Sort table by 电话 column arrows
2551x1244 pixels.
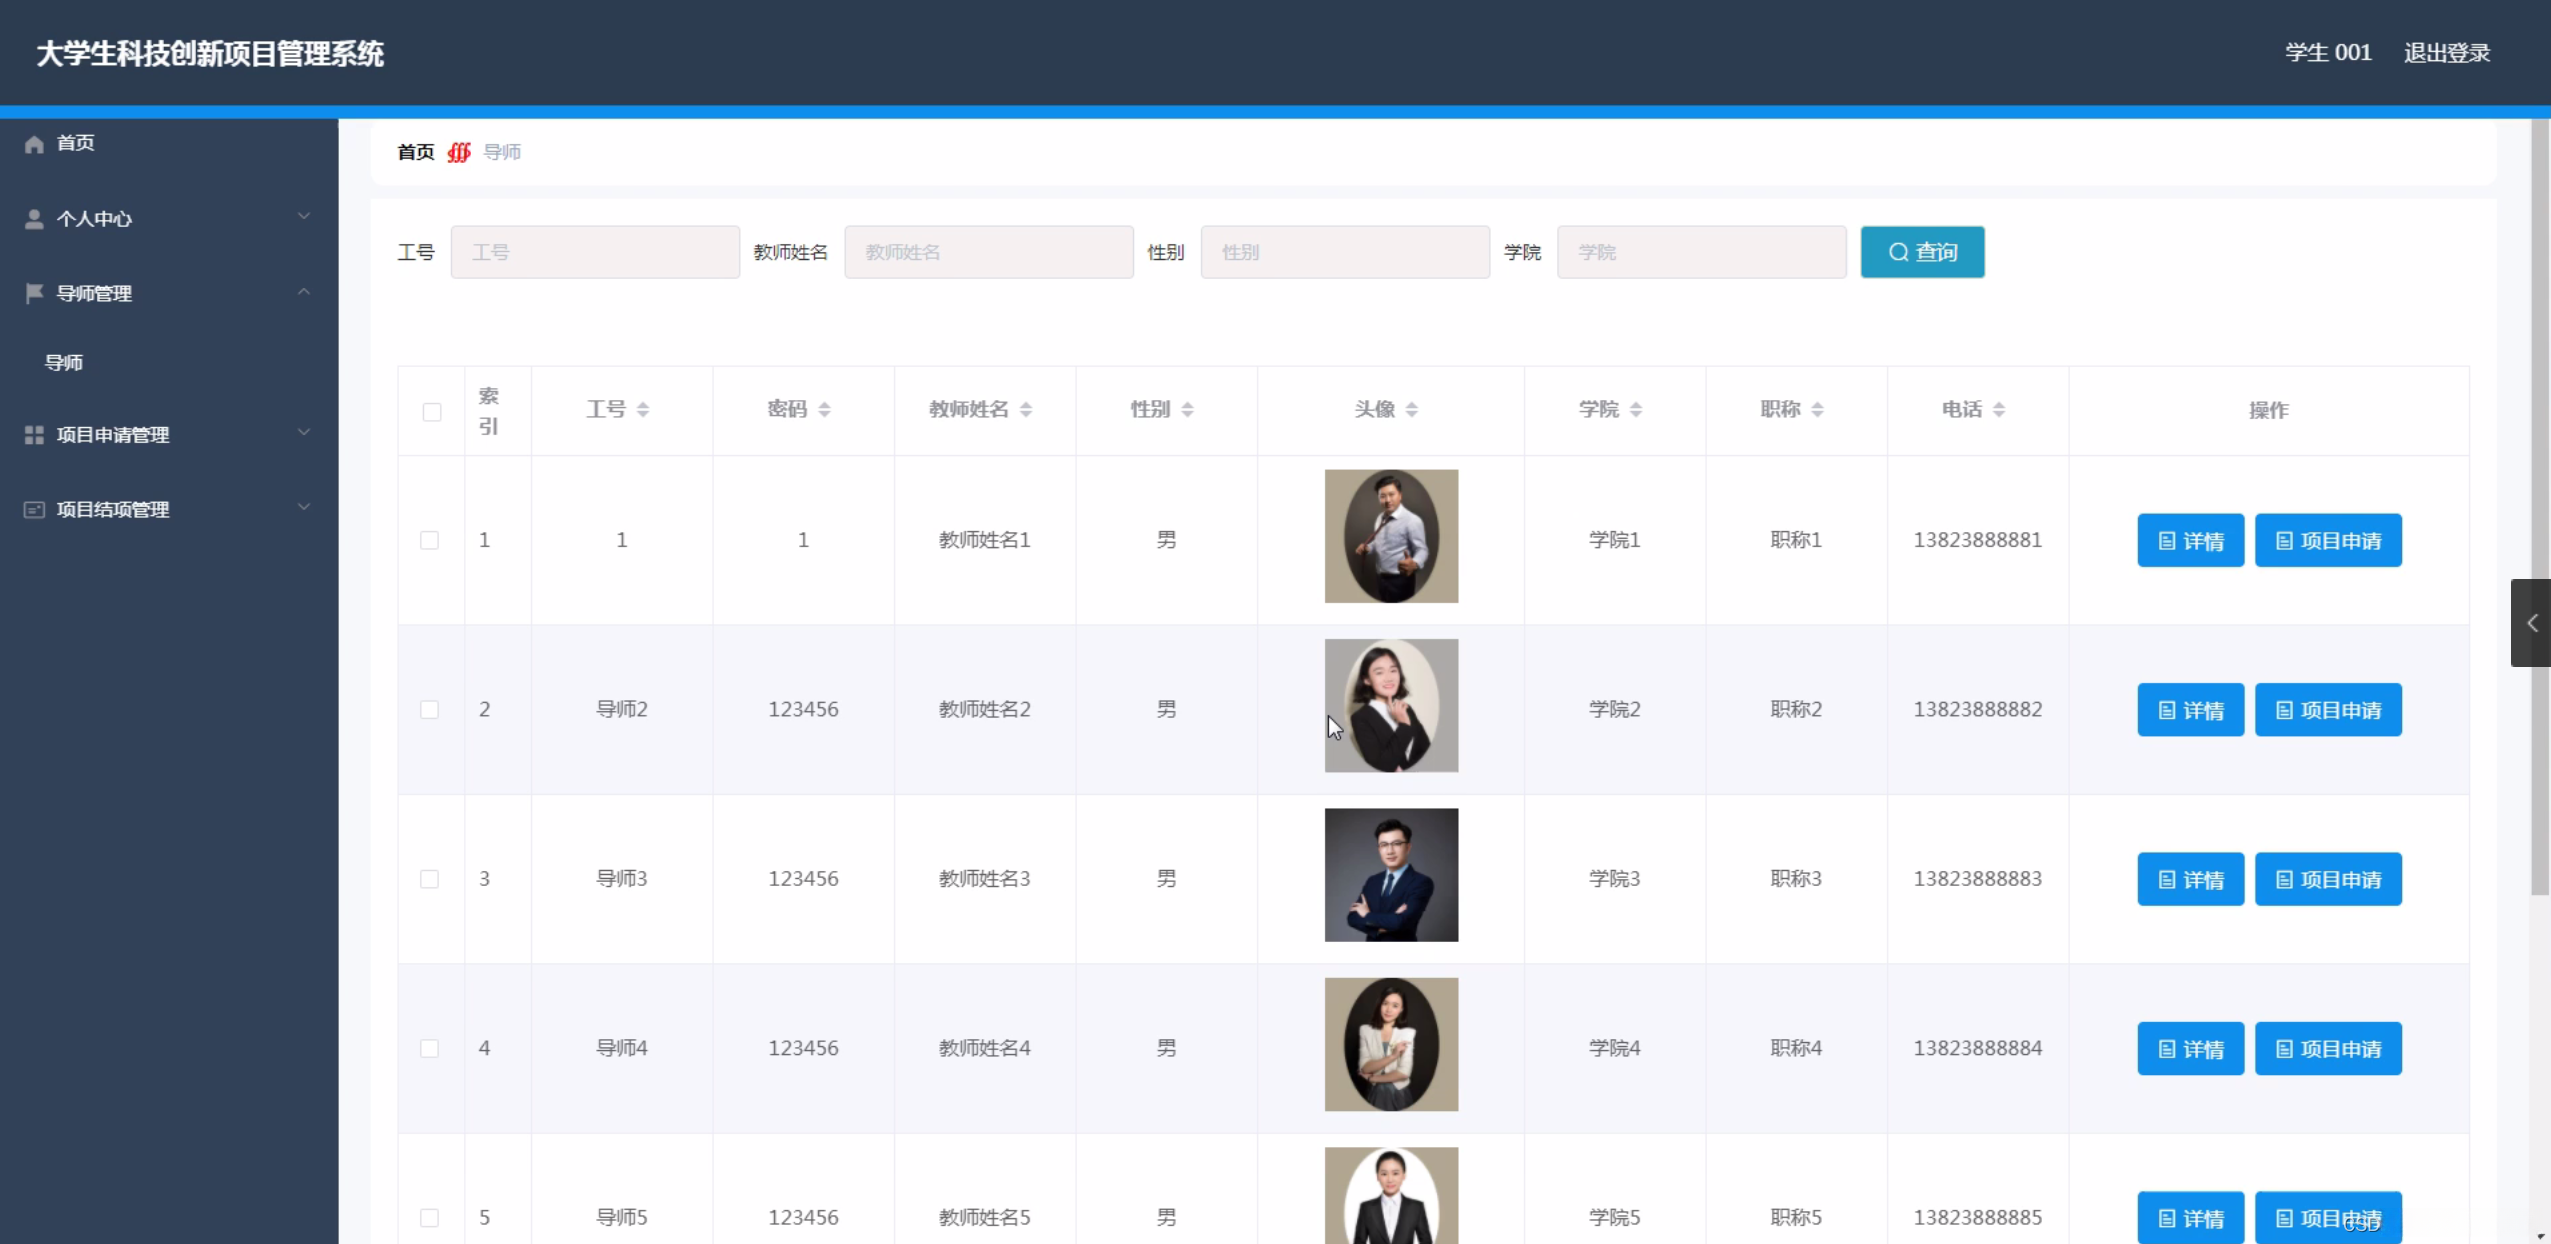(1999, 410)
